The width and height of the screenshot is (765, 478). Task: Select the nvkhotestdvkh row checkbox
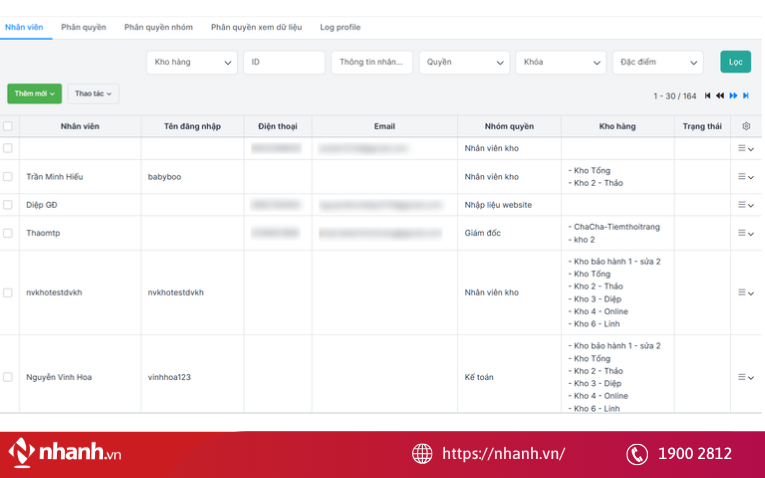pos(8,293)
